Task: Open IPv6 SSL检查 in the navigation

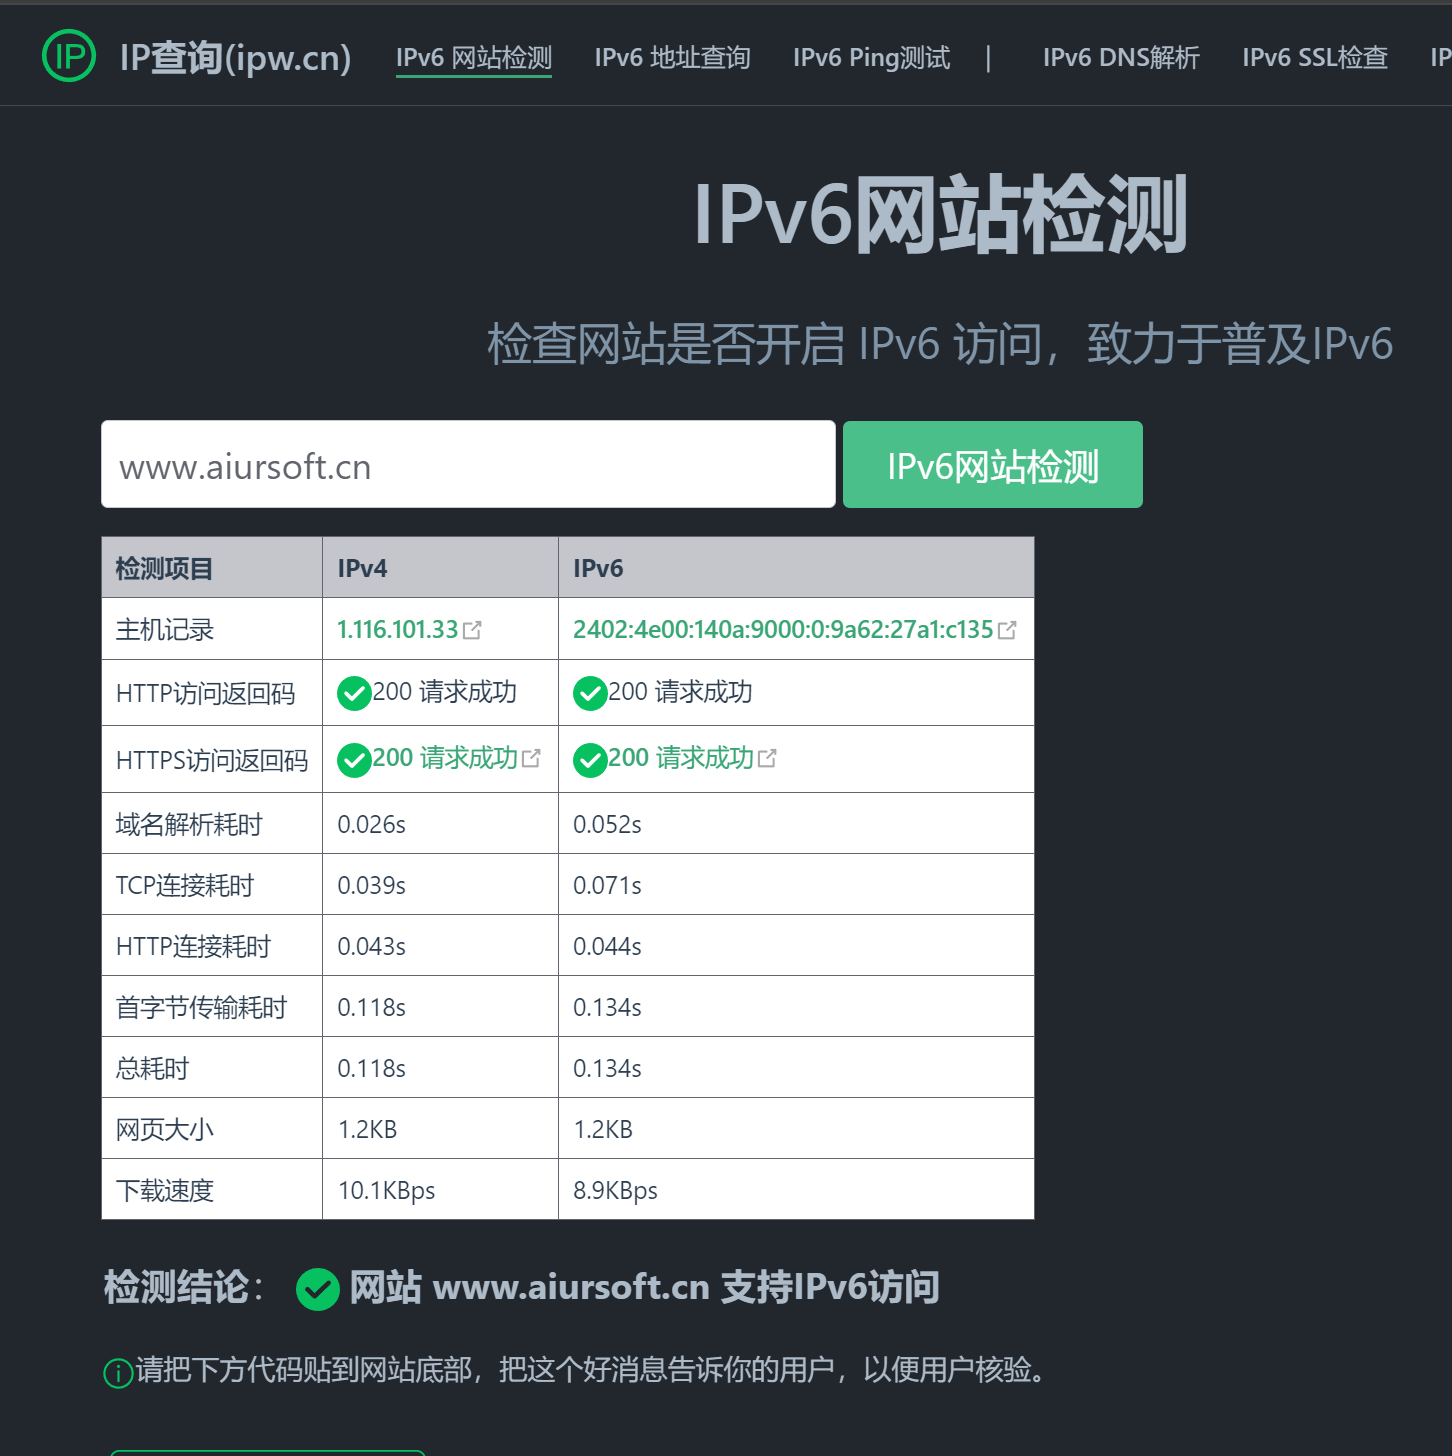Action: click(x=1314, y=58)
